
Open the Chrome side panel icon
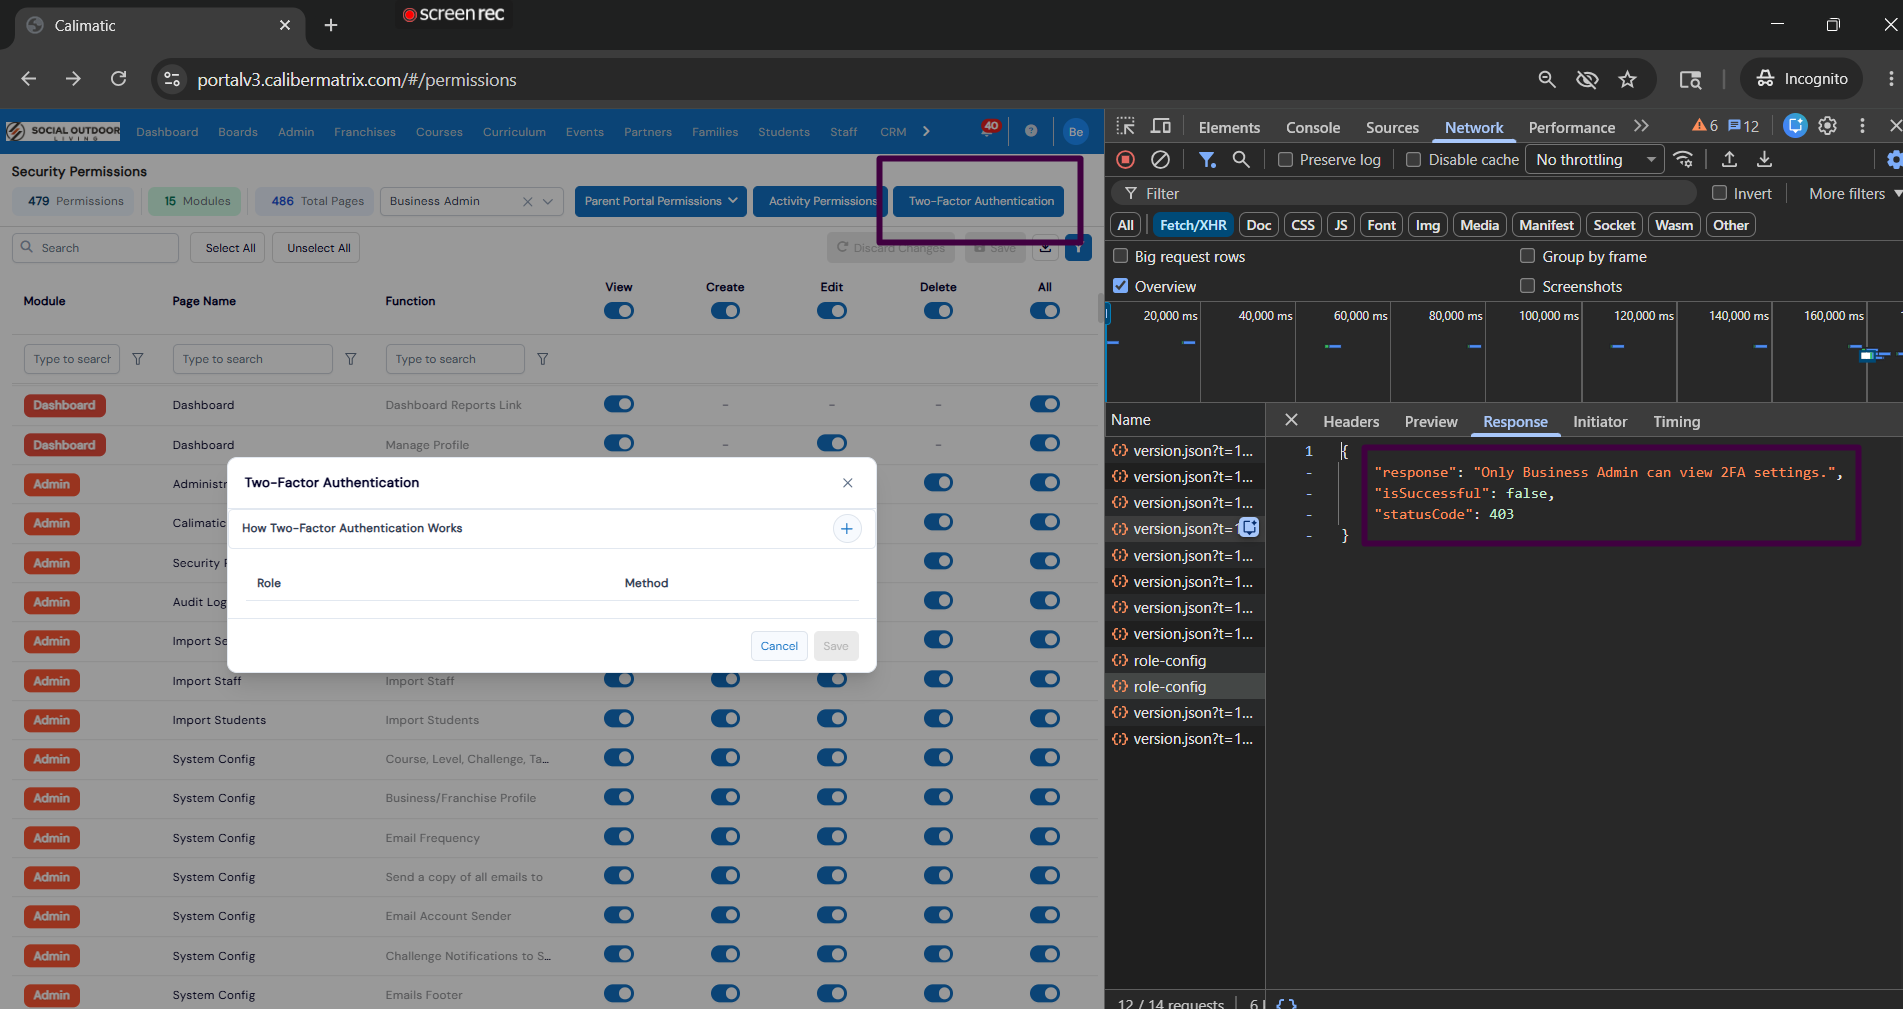point(1690,79)
